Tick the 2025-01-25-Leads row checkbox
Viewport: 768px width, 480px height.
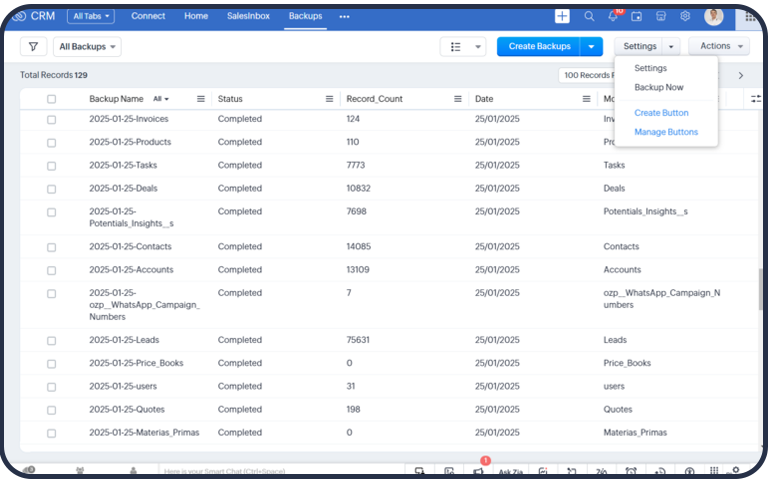(x=51, y=340)
